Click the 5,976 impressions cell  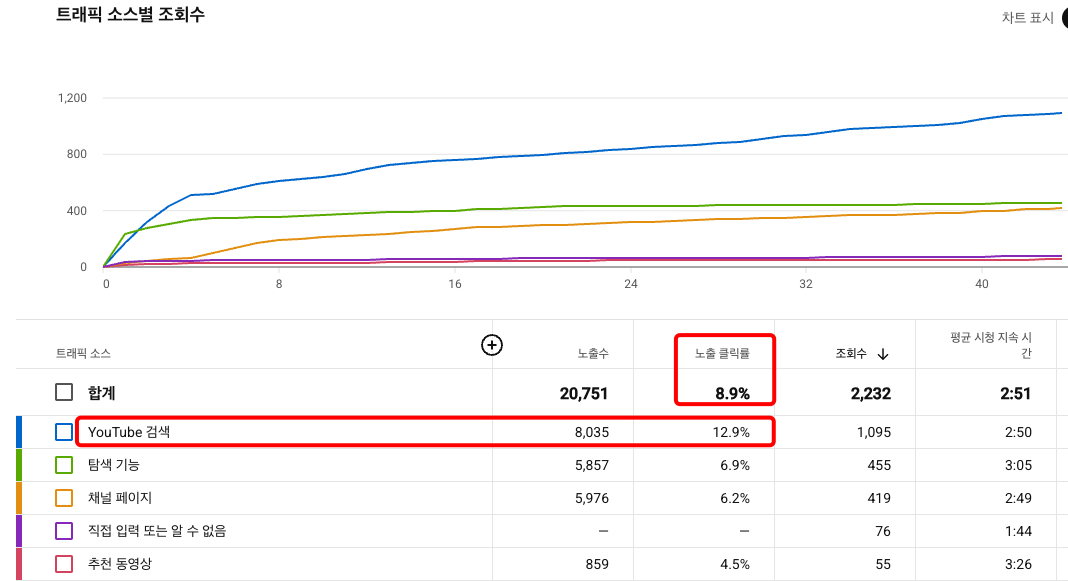592,498
